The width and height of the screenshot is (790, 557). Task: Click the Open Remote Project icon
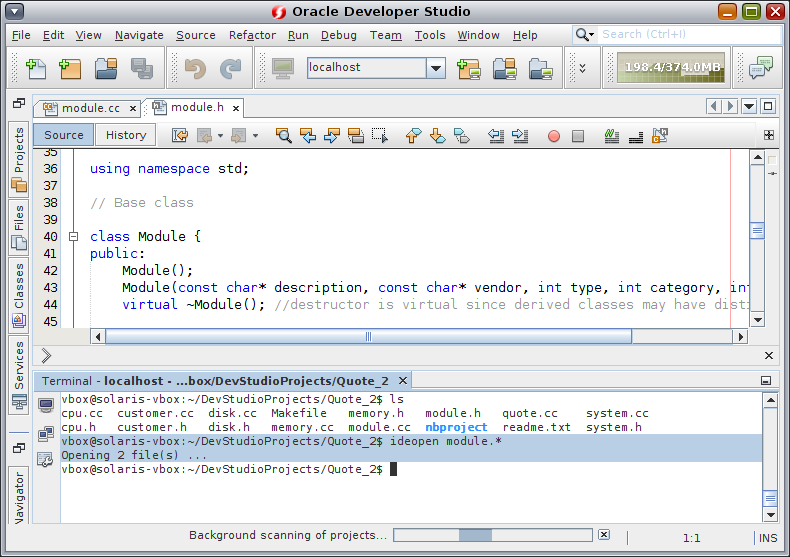click(x=504, y=68)
